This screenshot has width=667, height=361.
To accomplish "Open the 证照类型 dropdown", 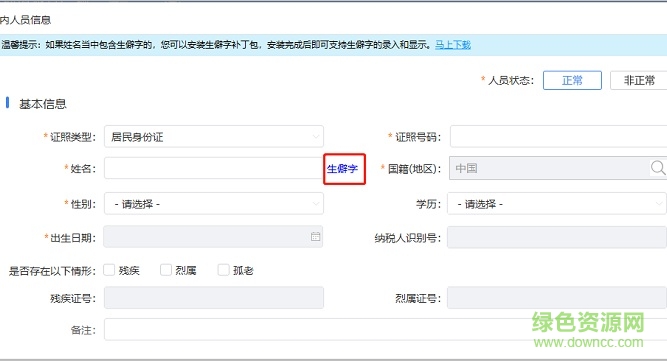I will click(214, 136).
